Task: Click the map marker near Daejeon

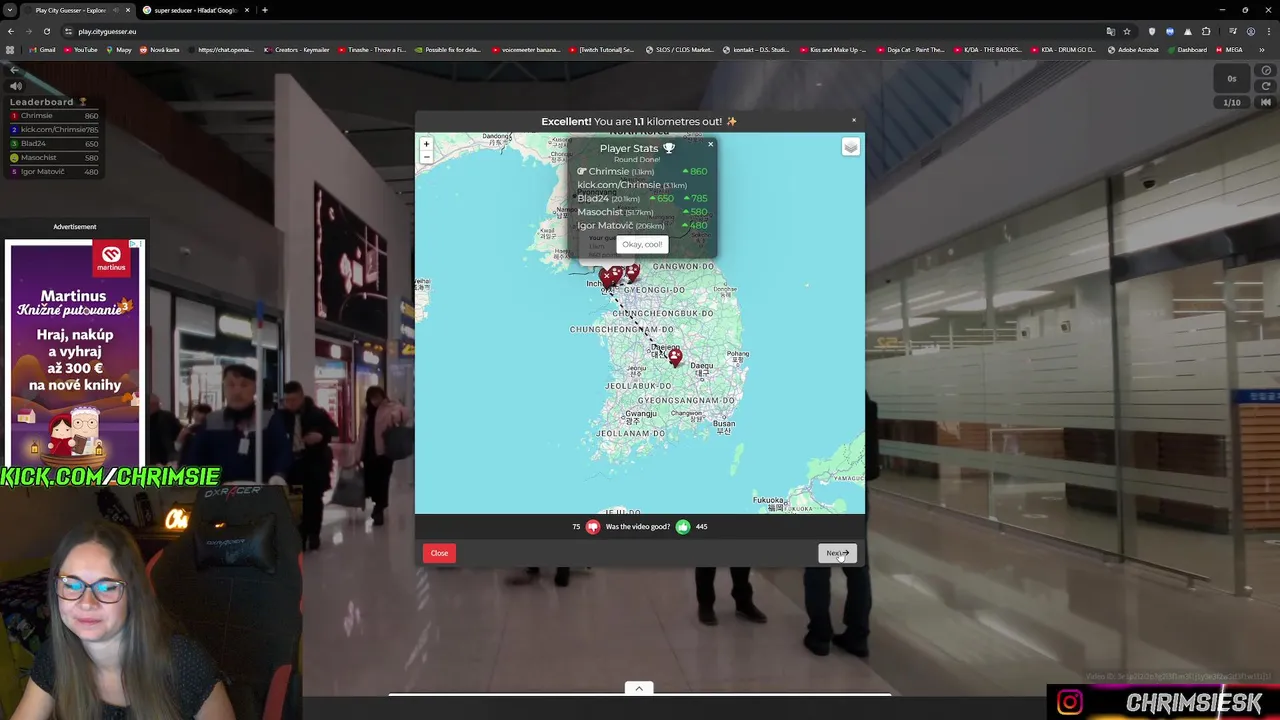Action: pyautogui.click(x=675, y=356)
